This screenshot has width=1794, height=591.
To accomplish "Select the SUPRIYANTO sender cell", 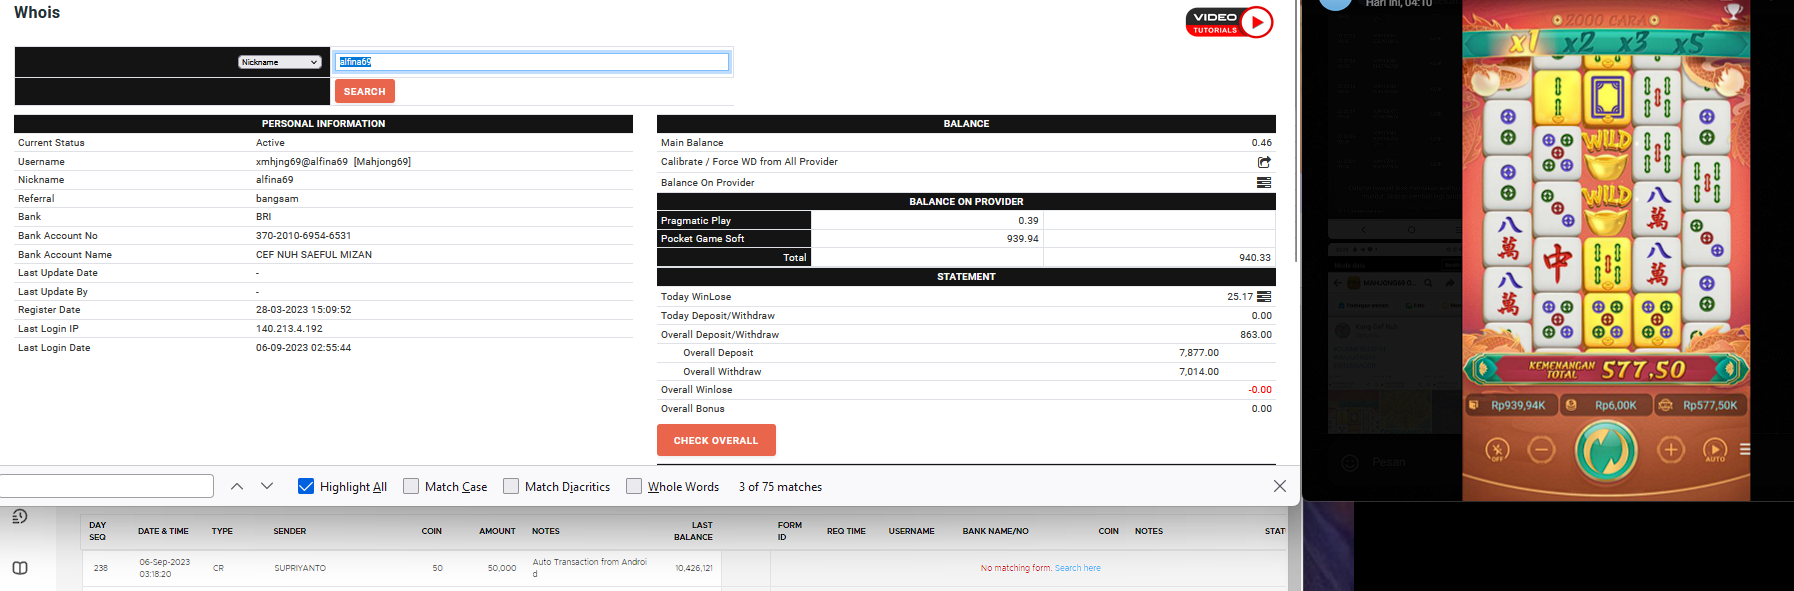I will pyautogui.click(x=300, y=568).
